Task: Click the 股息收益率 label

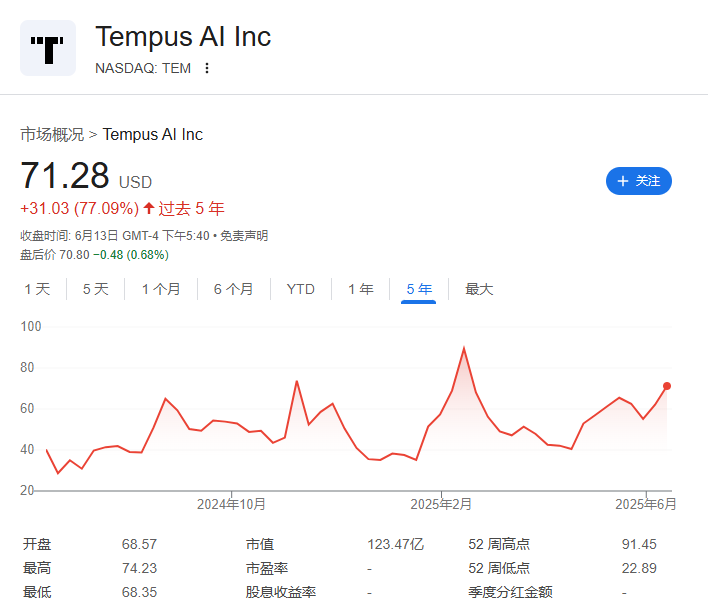Action: click(x=281, y=592)
